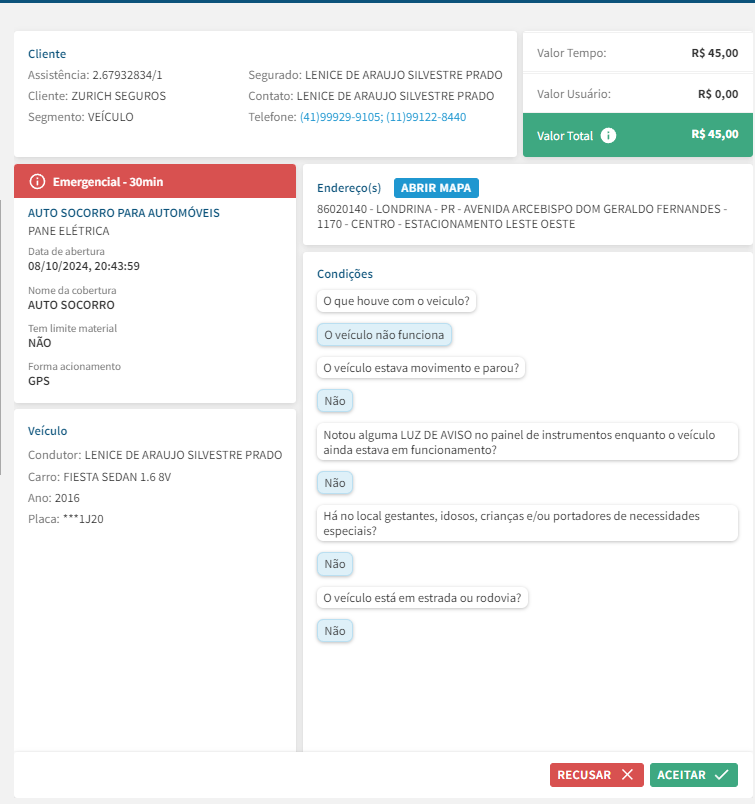Accept the request with ACEITAR button
755x804 pixels.
click(693, 775)
